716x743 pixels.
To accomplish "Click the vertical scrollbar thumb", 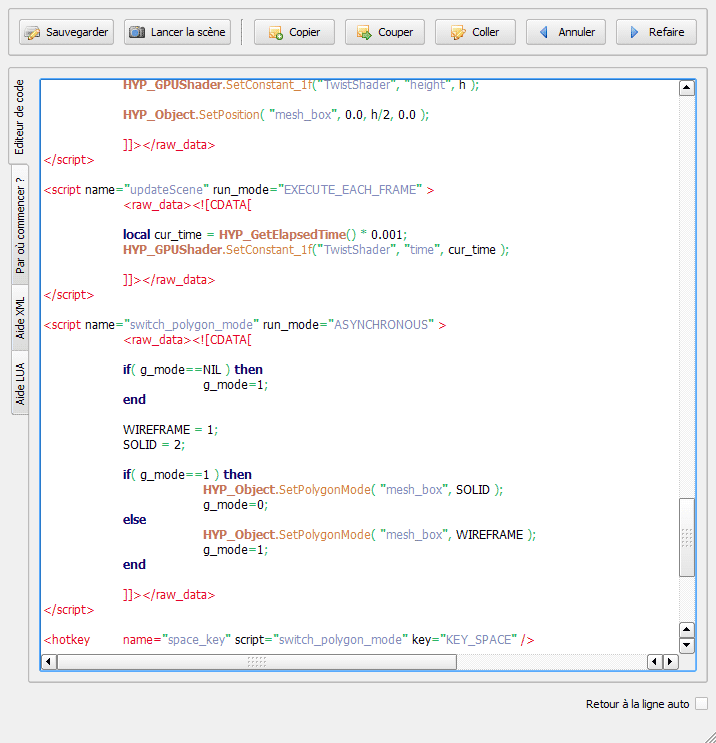I will pyautogui.click(x=687, y=537).
